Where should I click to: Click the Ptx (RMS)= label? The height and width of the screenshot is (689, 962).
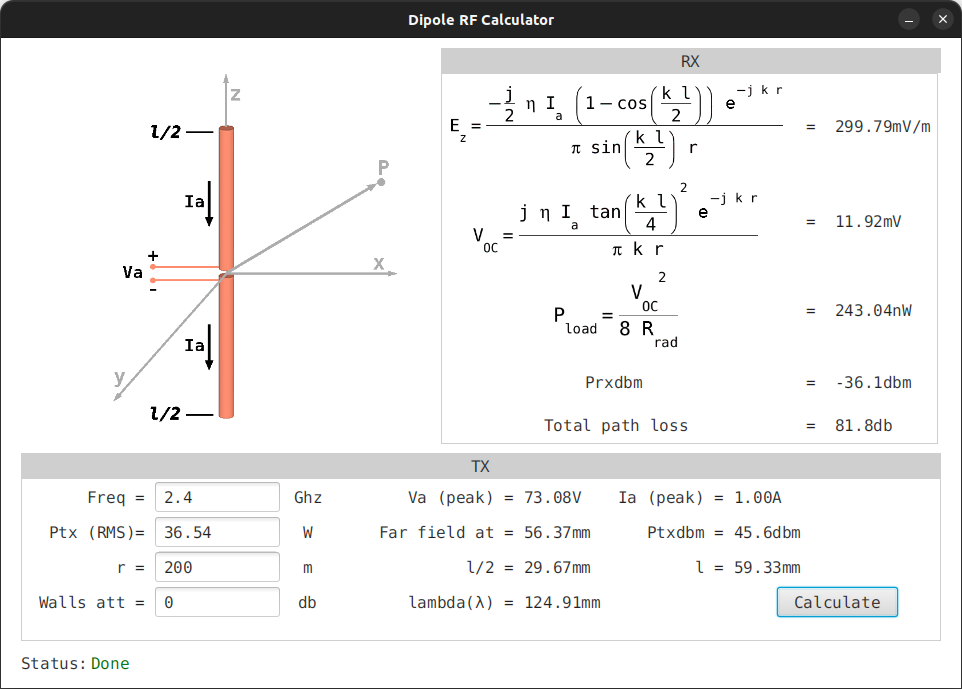pyautogui.click(x=97, y=533)
